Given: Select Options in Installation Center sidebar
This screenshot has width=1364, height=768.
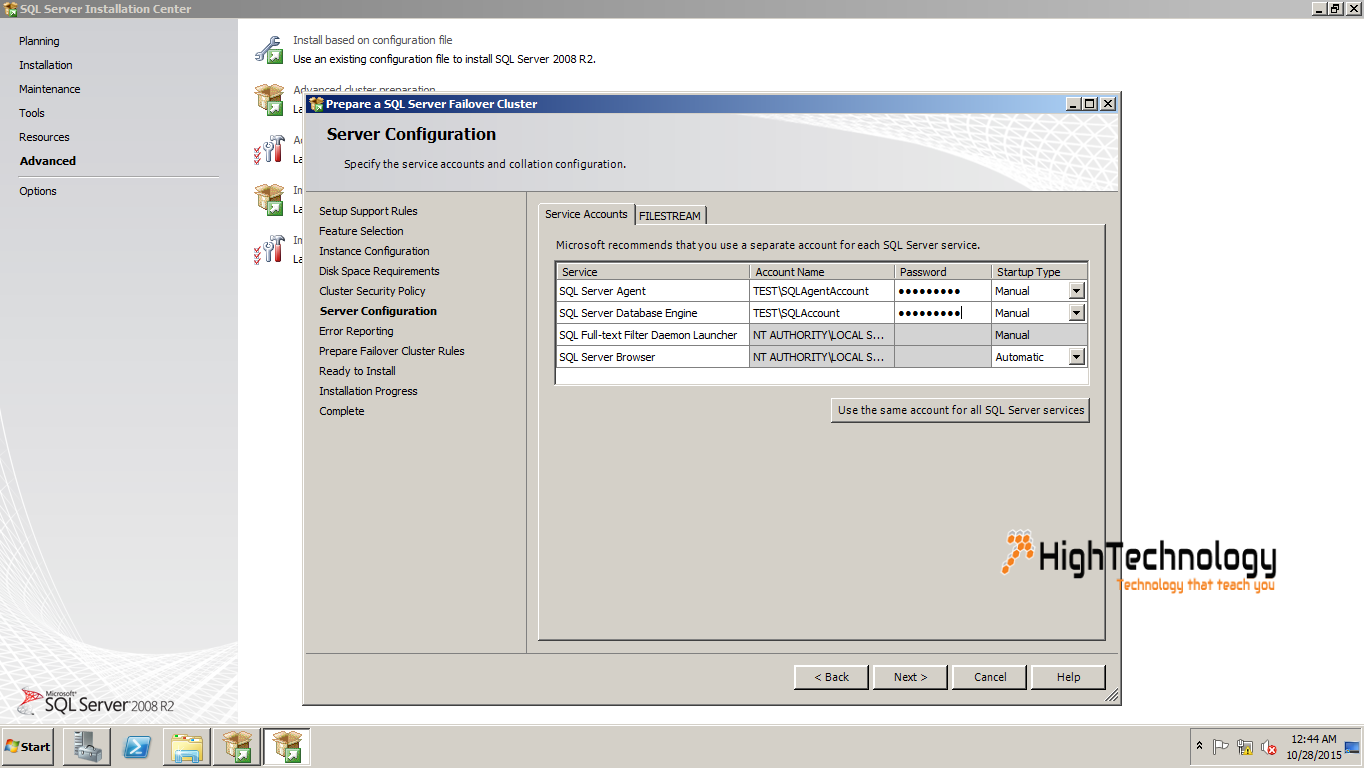Looking at the screenshot, I should tap(38, 191).
